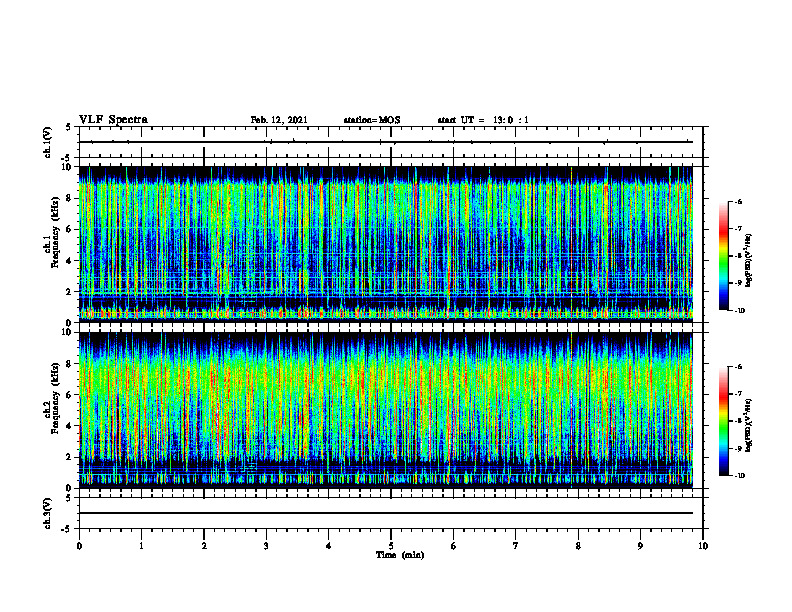This screenshot has height=612, width=792.
Task: Click the ch.1 frequency axis tick "4"
Action: click(69, 261)
